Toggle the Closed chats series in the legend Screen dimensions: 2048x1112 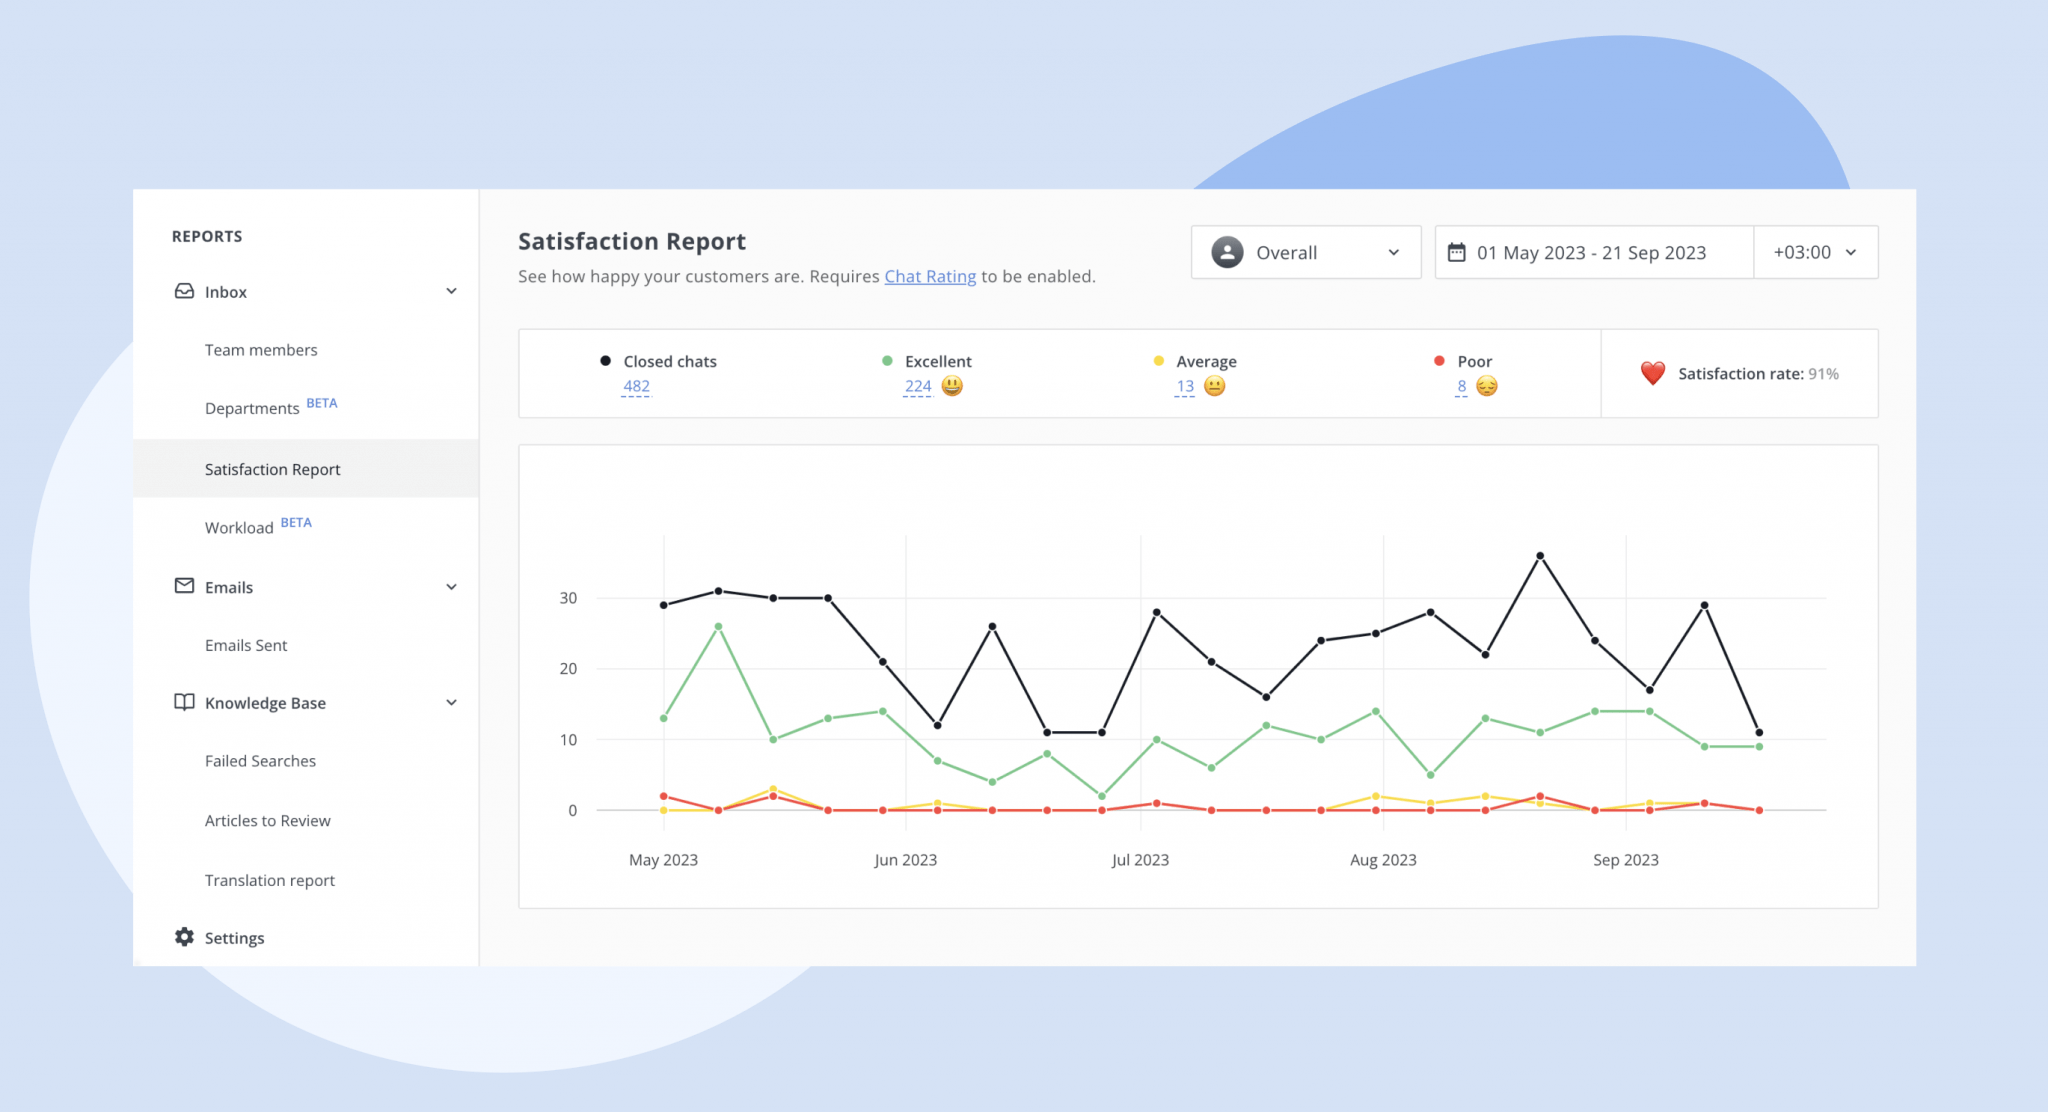668,361
